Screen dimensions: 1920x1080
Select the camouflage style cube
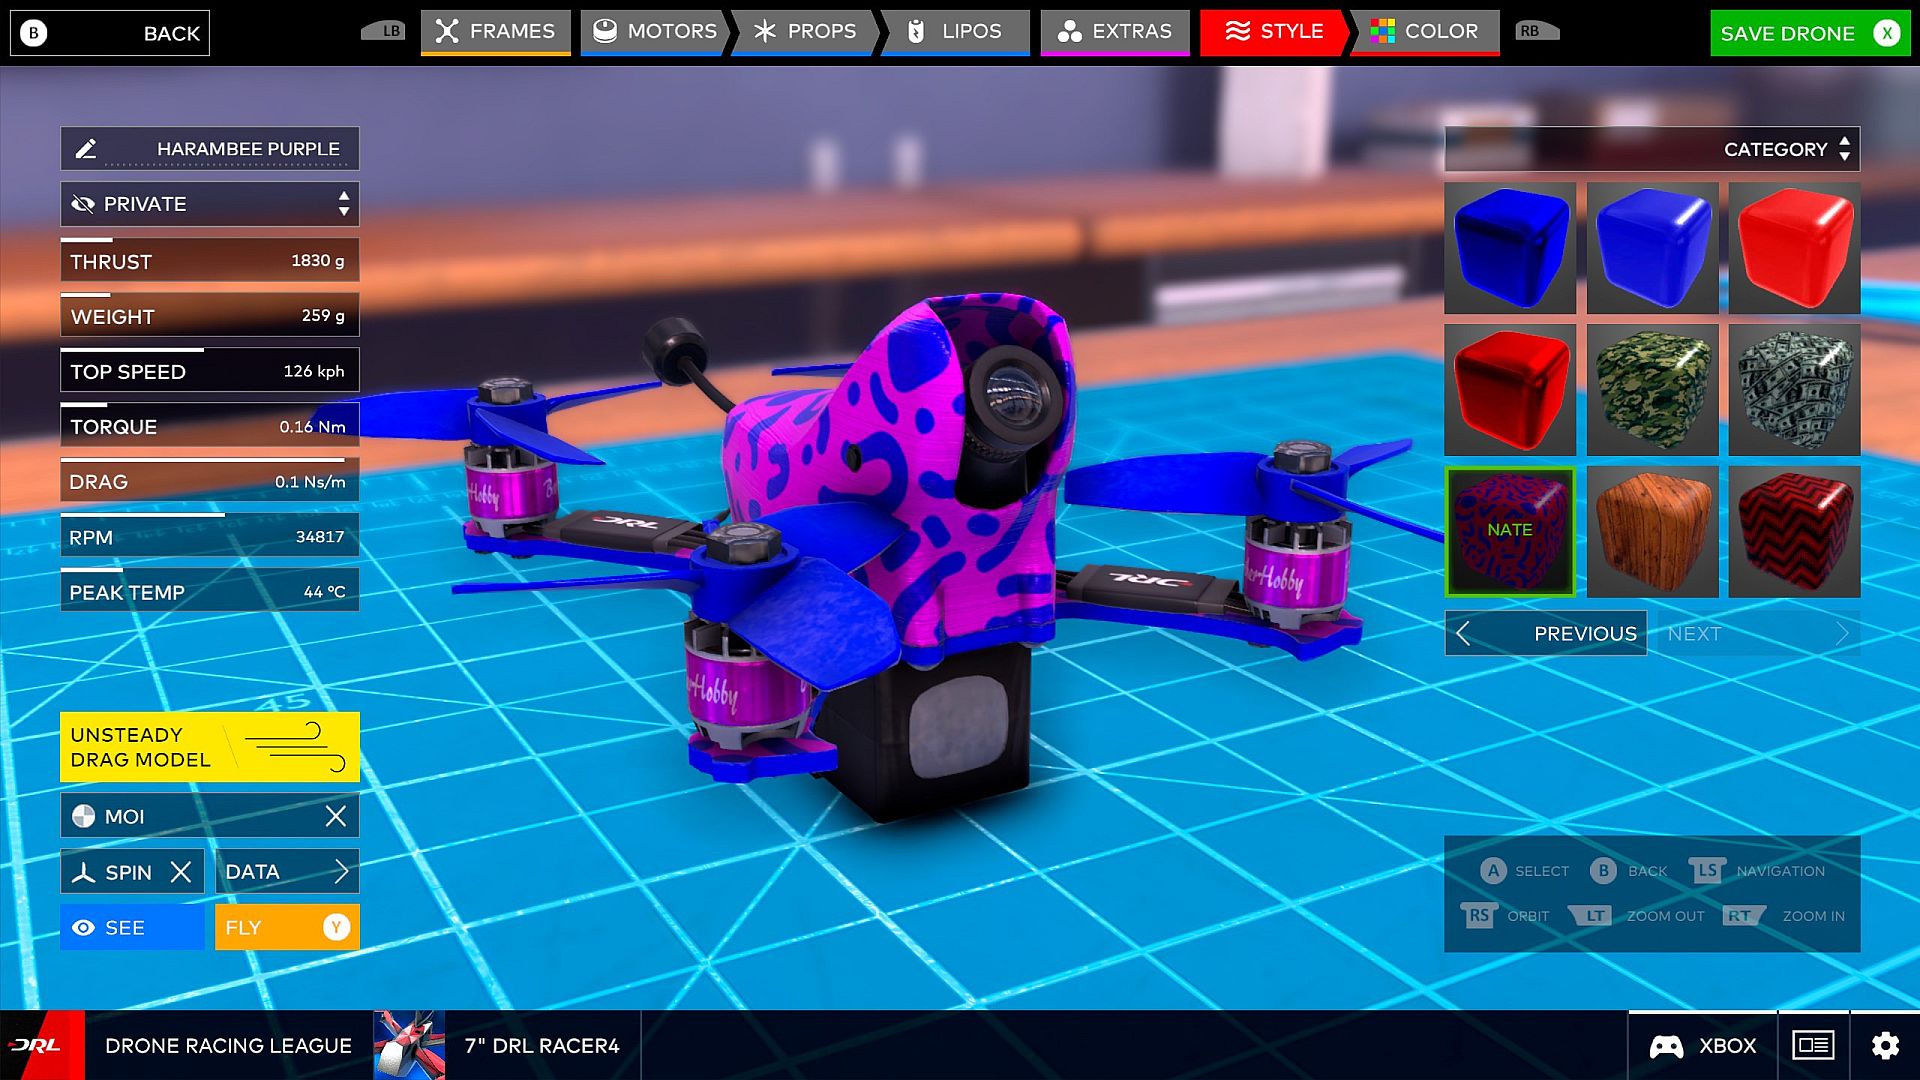click(1652, 390)
